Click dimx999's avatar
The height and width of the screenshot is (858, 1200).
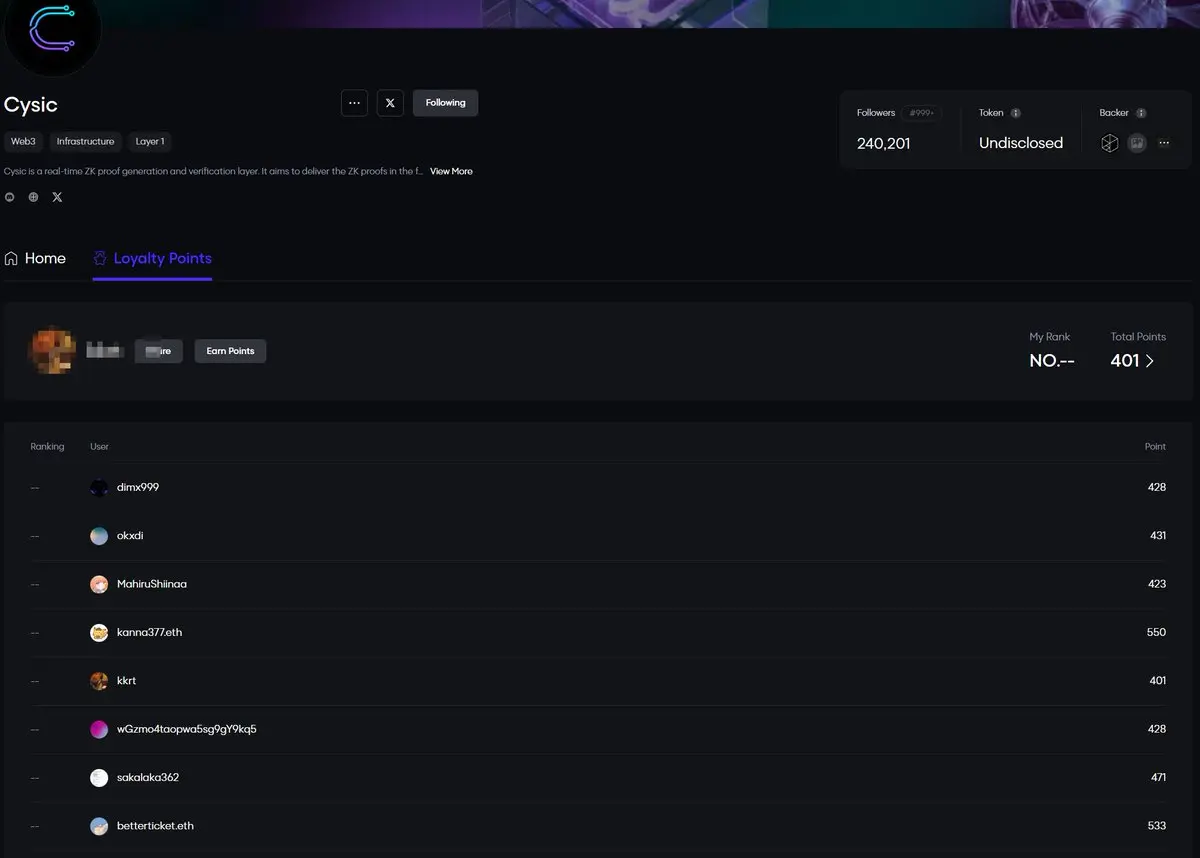99,488
